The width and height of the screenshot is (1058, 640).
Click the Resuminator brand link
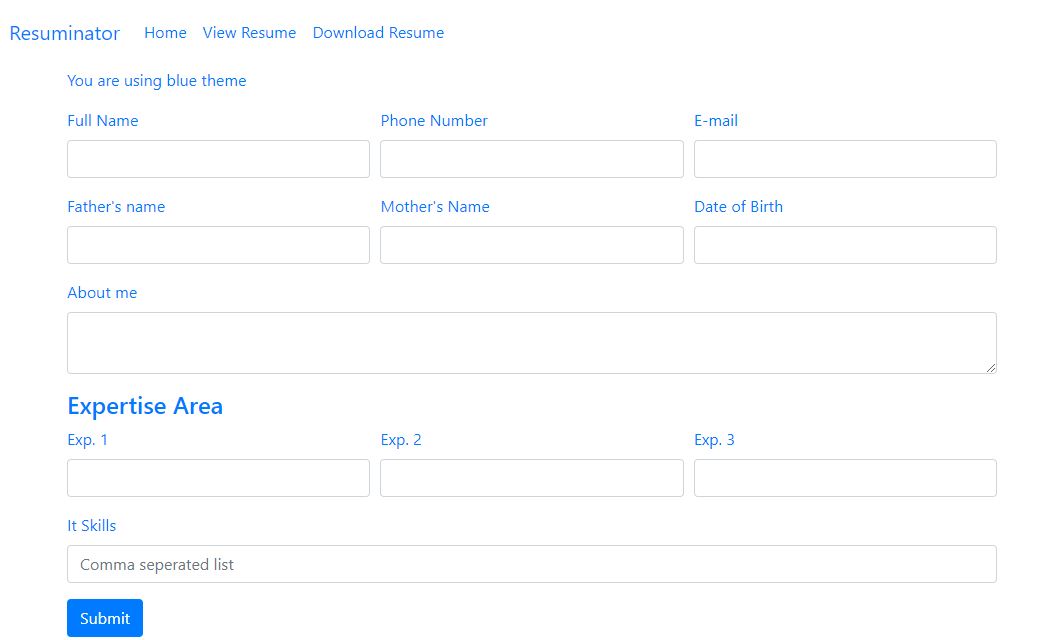click(x=64, y=33)
